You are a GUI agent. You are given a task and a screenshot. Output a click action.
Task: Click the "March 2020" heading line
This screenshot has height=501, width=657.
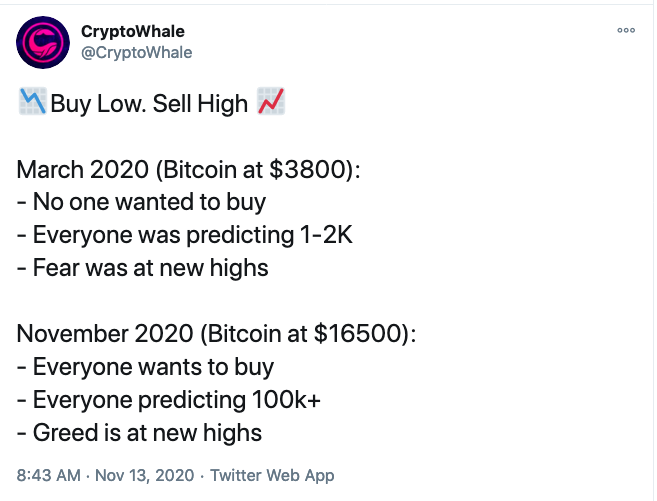[188, 170]
